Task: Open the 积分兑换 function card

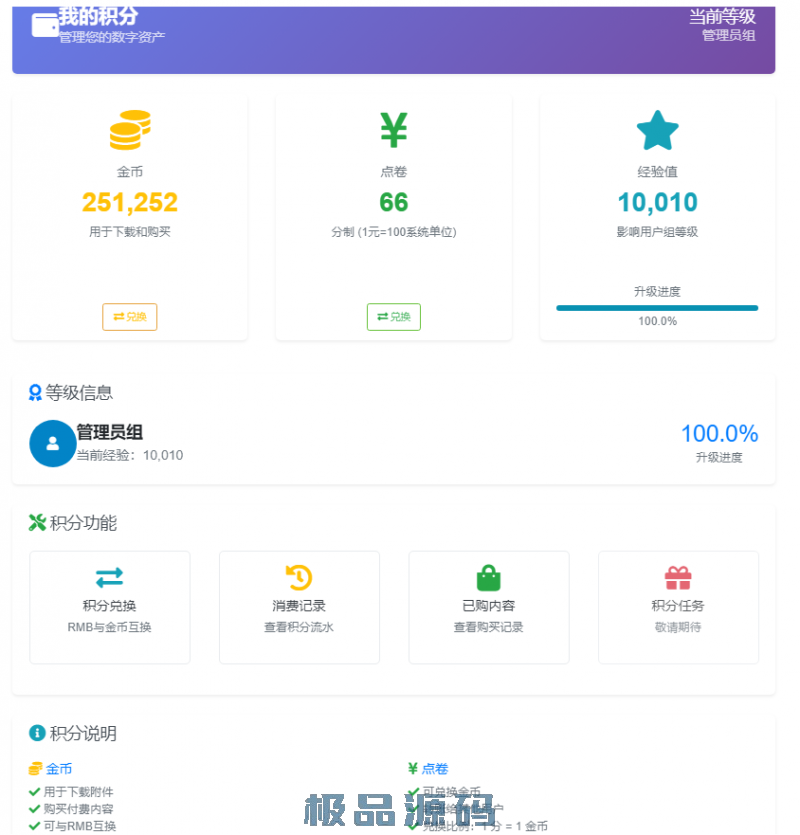Action: [109, 607]
